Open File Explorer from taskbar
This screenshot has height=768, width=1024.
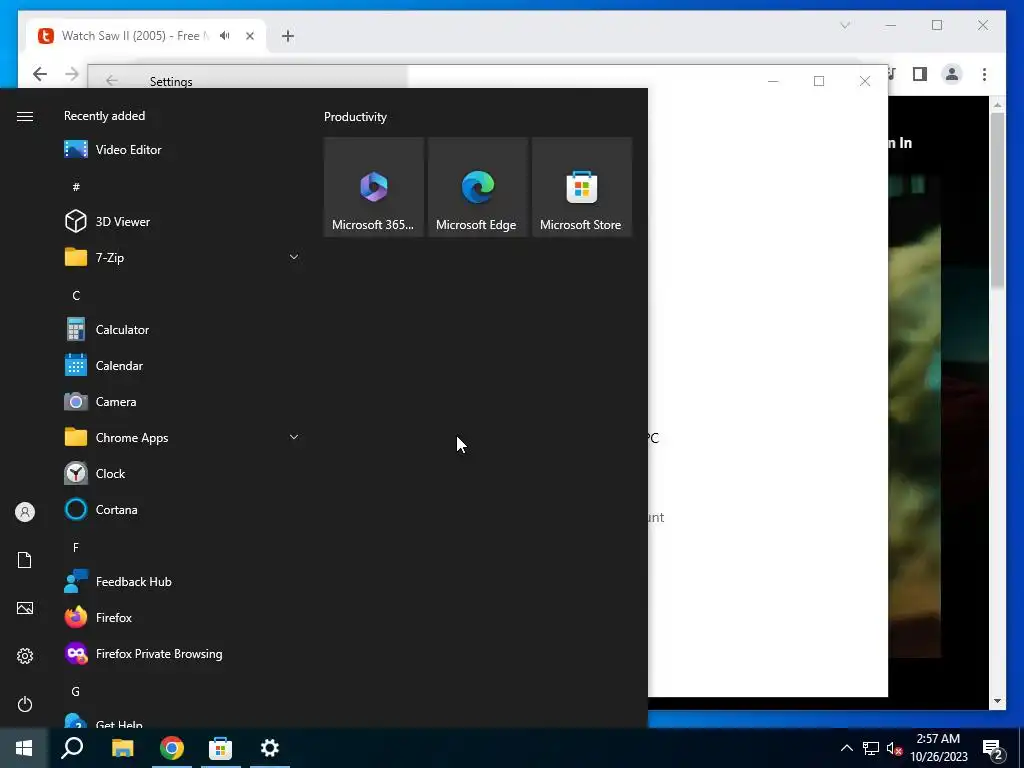(x=122, y=748)
